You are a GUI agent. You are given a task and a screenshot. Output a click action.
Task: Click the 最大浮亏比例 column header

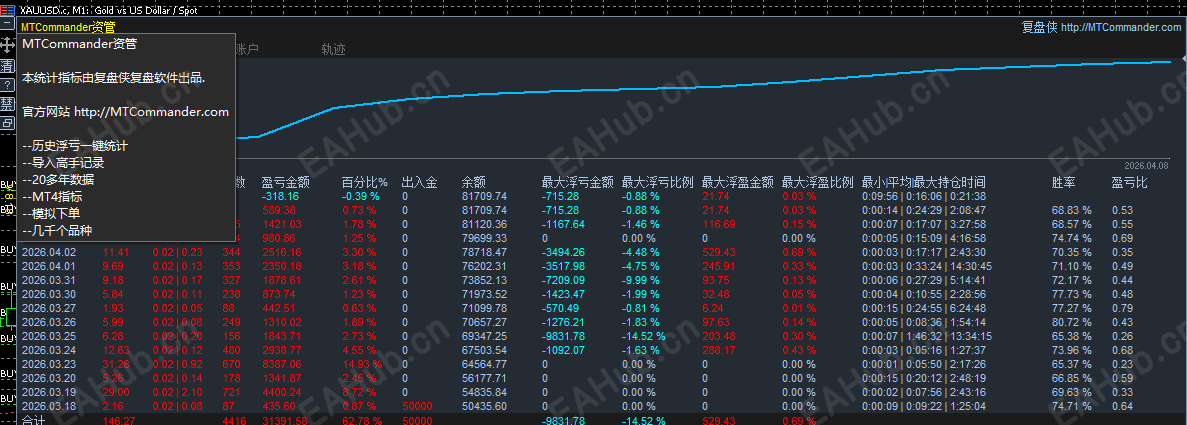click(x=658, y=183)
